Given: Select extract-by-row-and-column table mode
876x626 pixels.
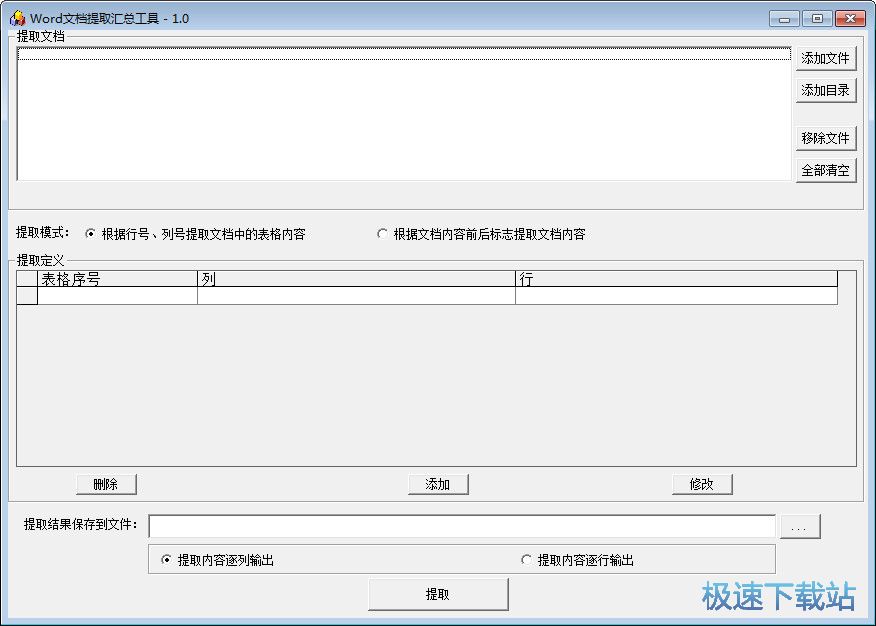Looking at the screenshot, I should click(x=91, y=234).
